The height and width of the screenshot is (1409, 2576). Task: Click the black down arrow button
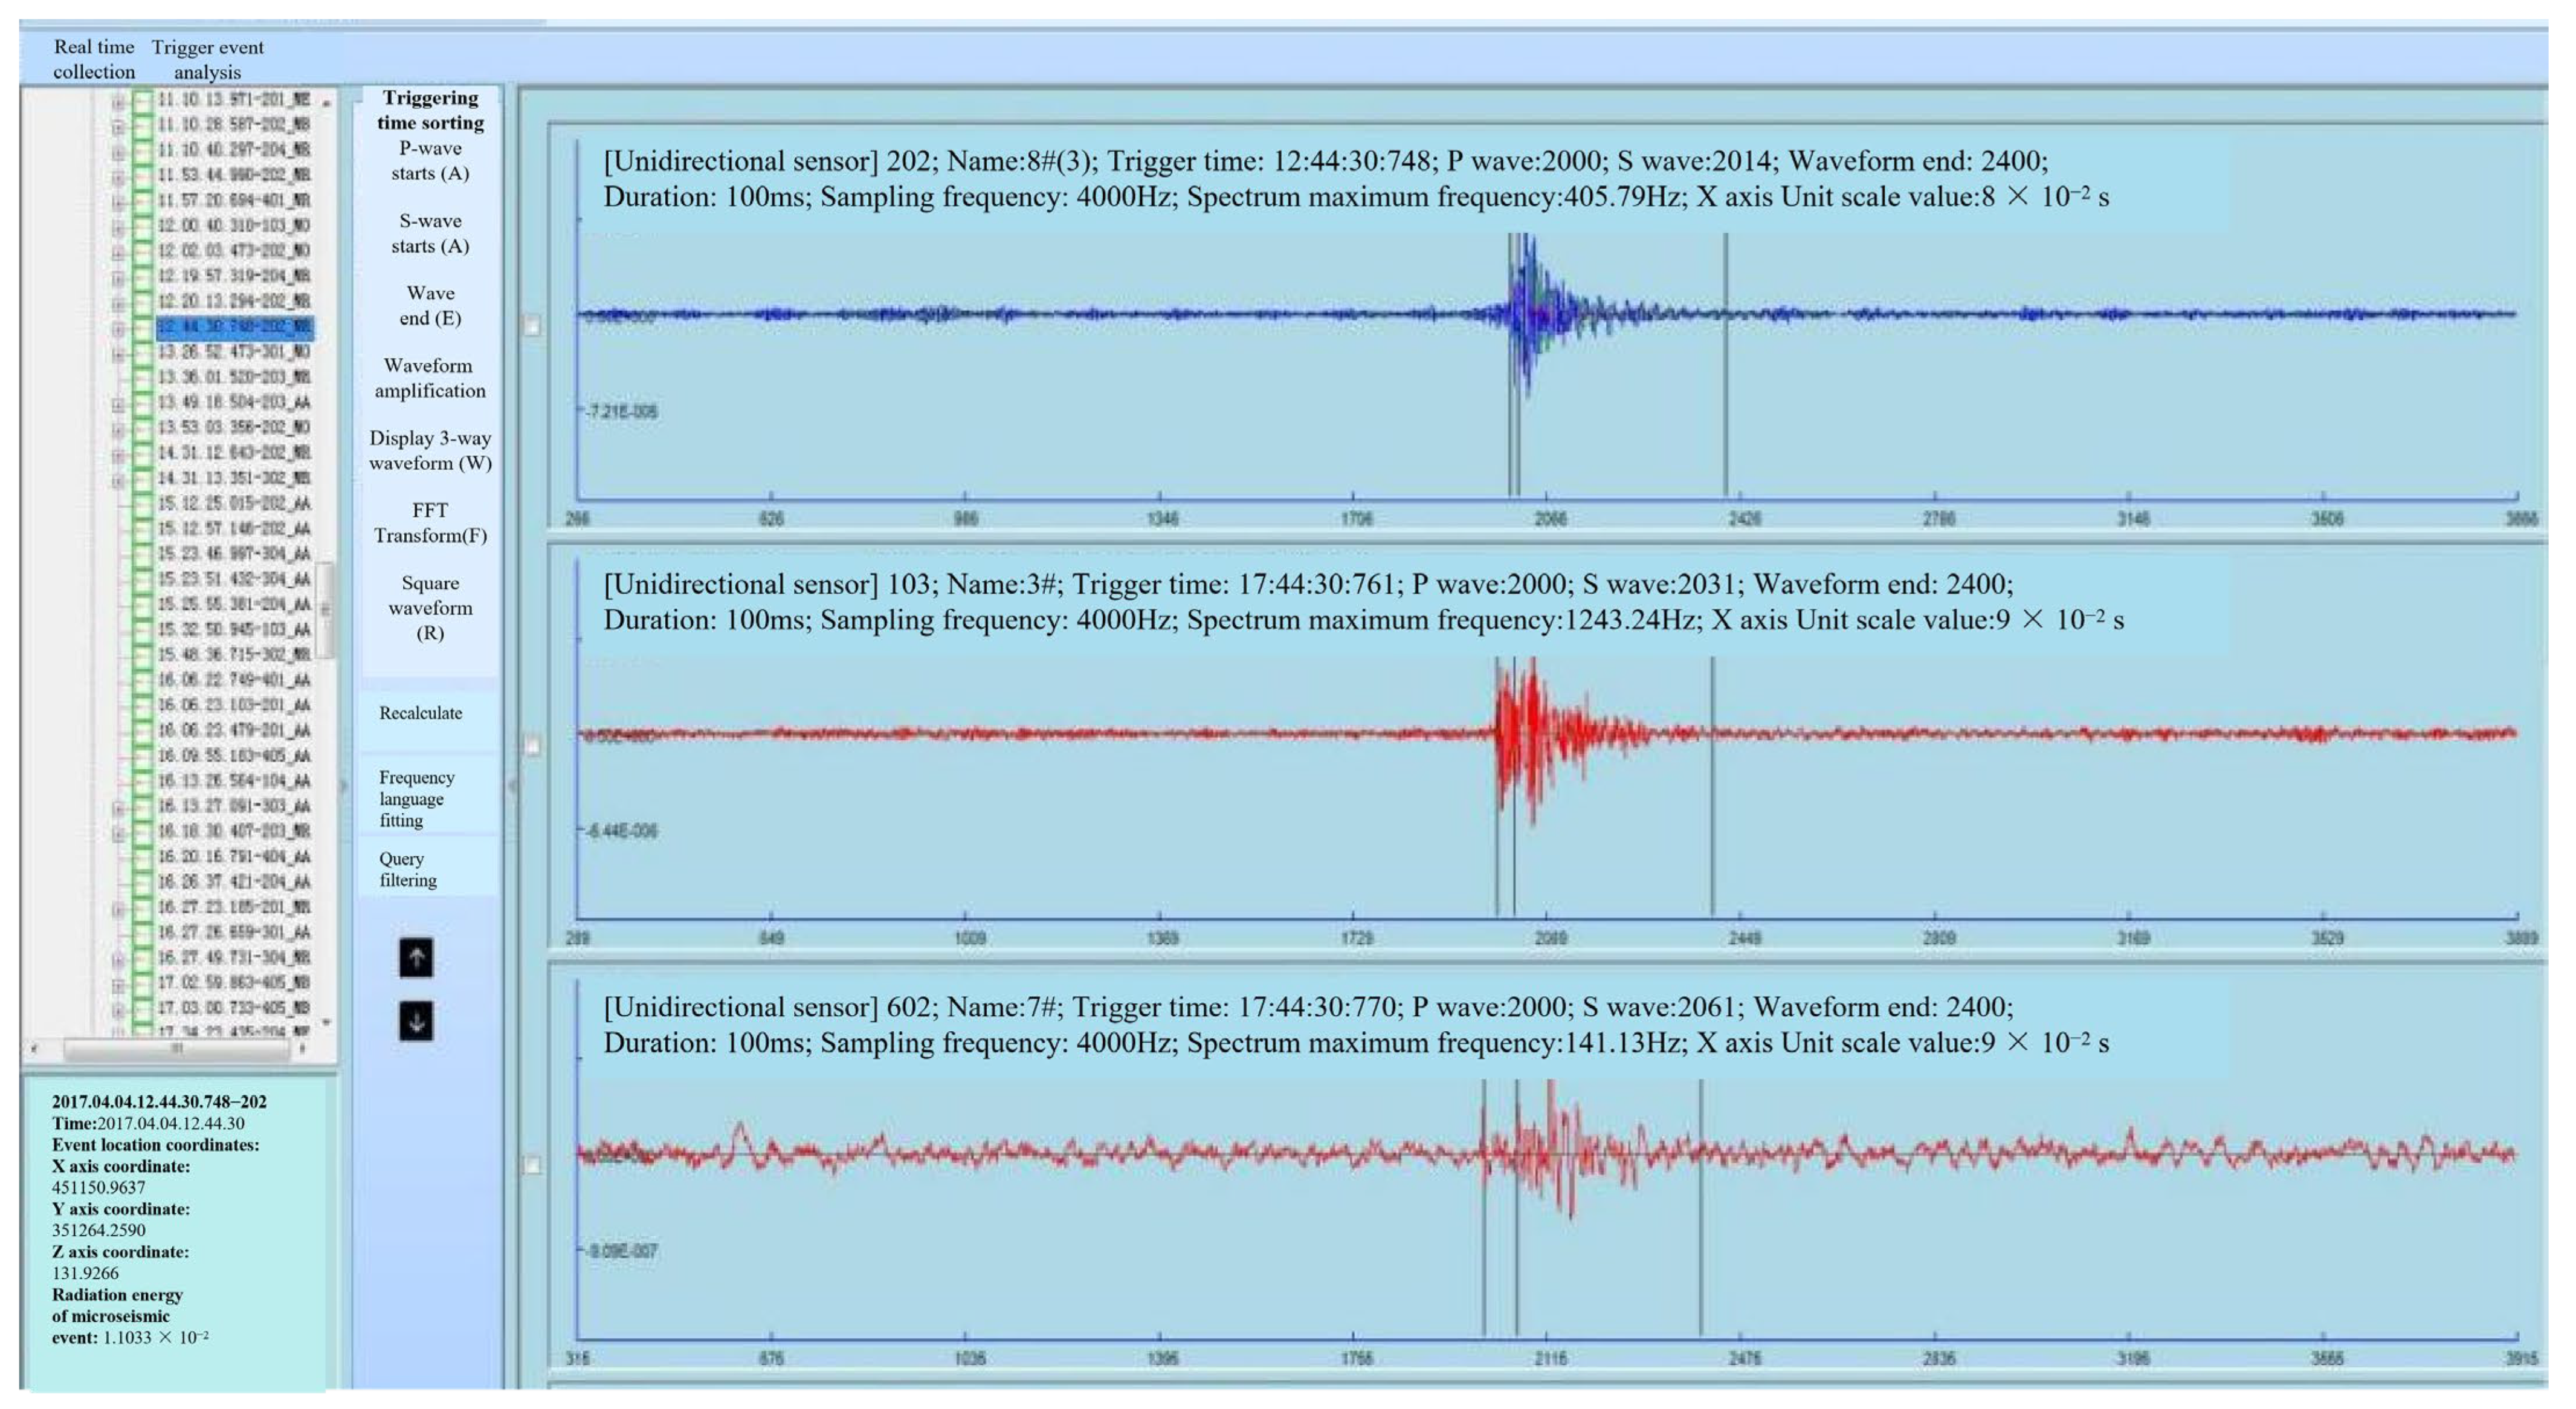[416, 1021]
